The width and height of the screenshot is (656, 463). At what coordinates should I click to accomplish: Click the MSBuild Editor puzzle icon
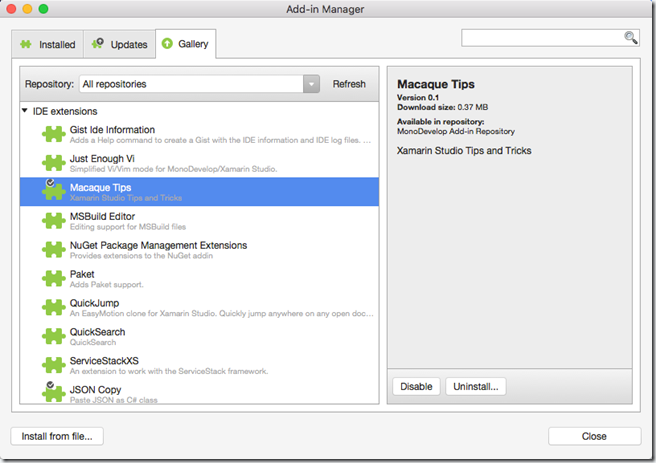tap(54, 221)
